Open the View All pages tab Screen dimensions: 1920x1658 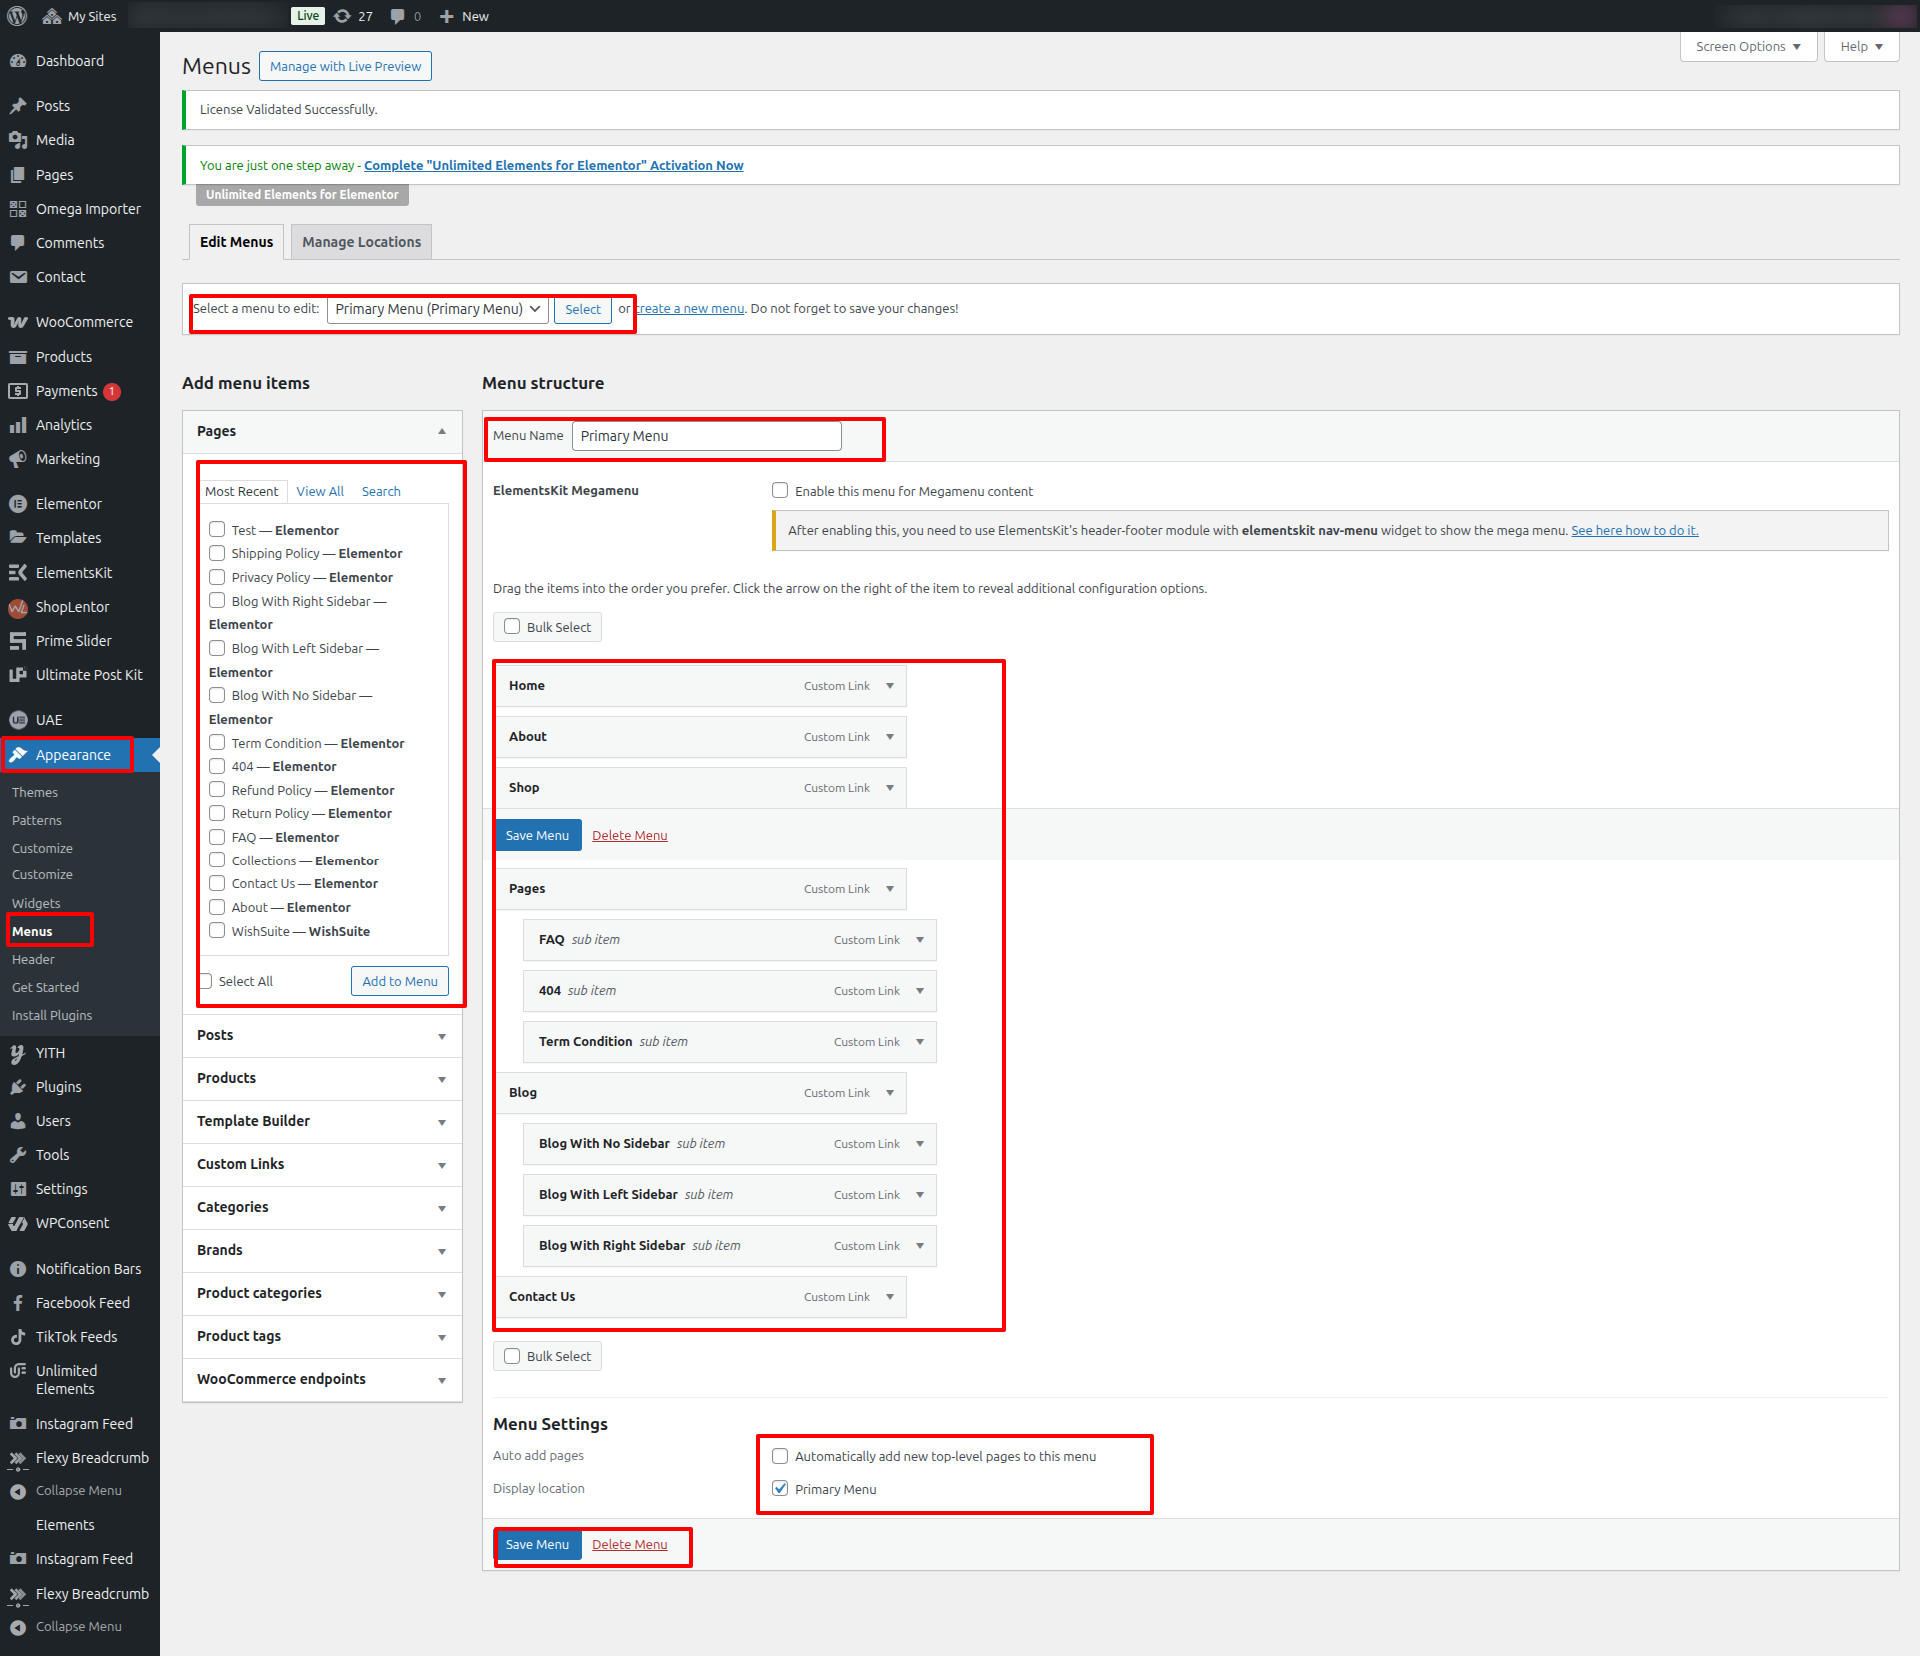(320, 491)
